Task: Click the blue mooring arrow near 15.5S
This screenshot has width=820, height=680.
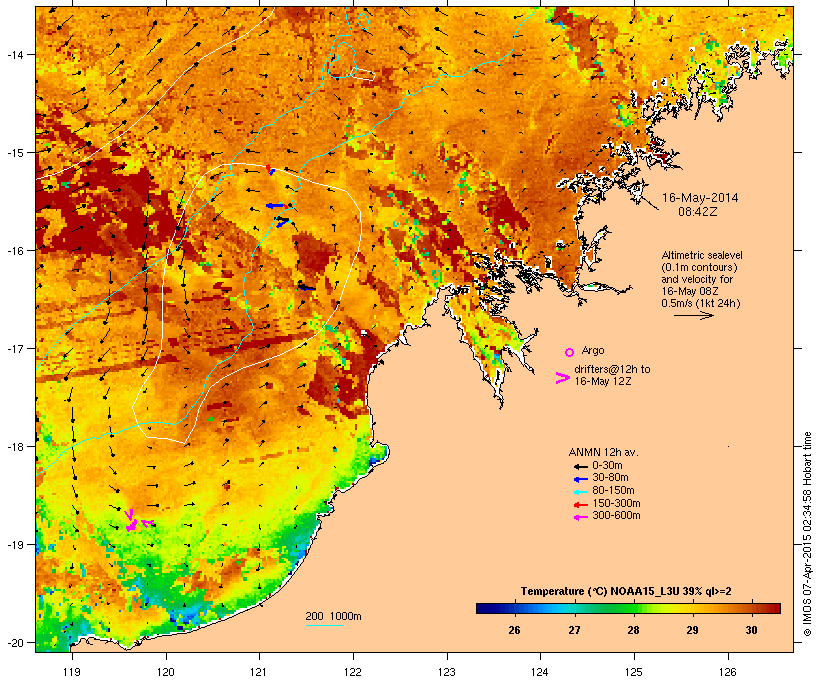Action: point(276,206)
